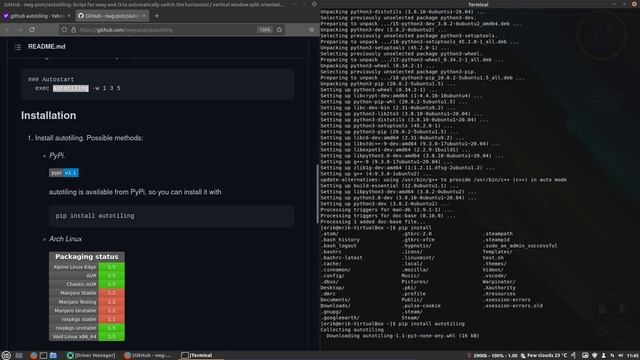Viewport: 640px width, 360px height.
Task: Open the Packaging status badge image
Action: (87, 296)
